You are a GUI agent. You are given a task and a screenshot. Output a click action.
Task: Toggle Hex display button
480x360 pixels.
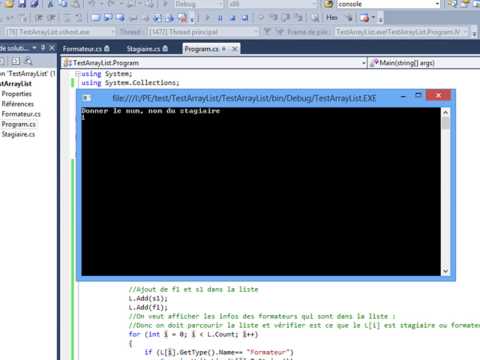click(x=332, y=18)
